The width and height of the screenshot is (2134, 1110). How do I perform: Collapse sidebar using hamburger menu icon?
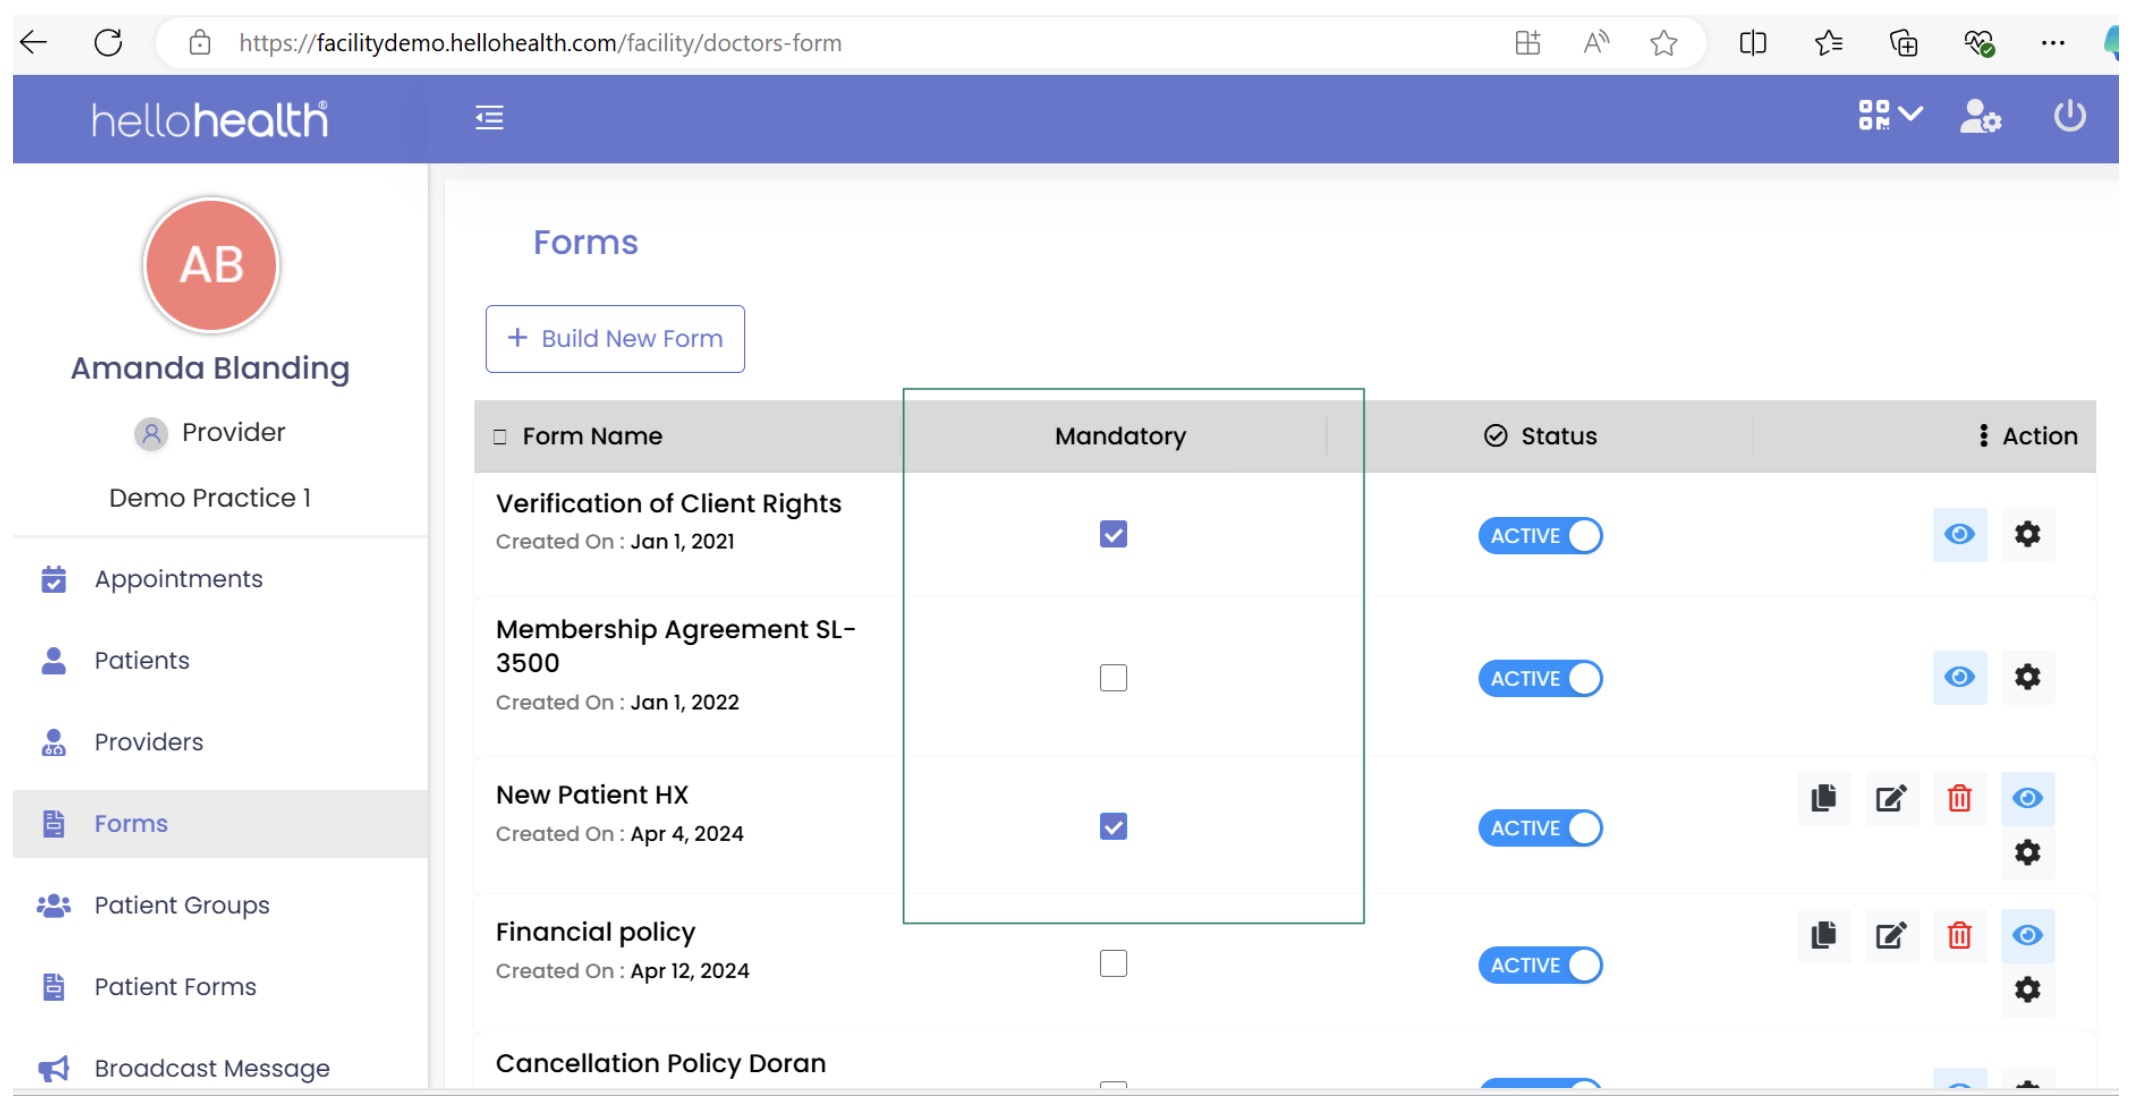(x=489, y=118)
